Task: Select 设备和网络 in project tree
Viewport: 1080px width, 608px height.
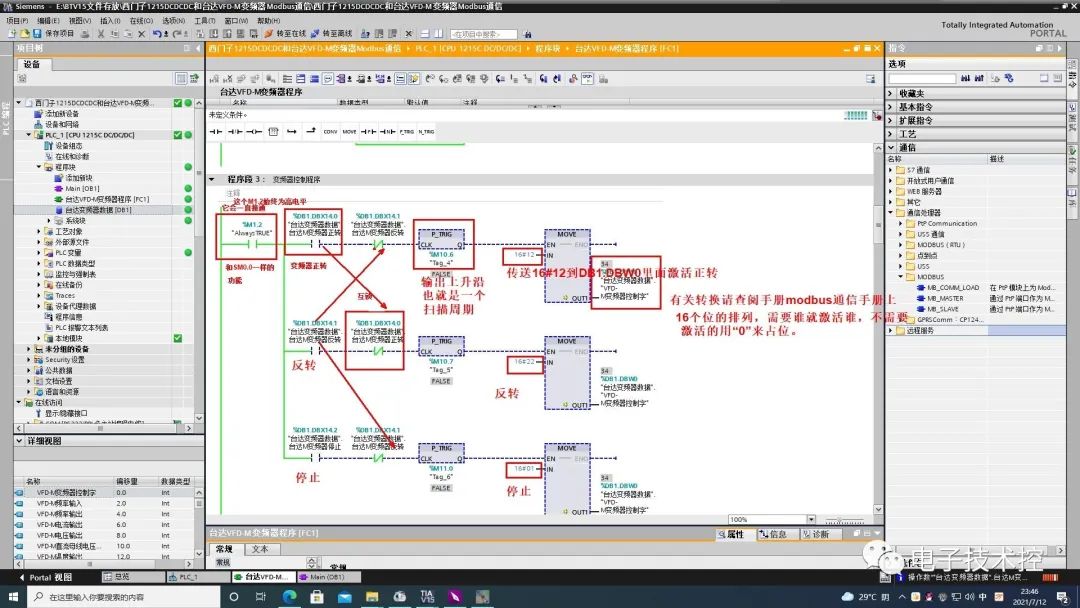Action: tap(62, 125)
